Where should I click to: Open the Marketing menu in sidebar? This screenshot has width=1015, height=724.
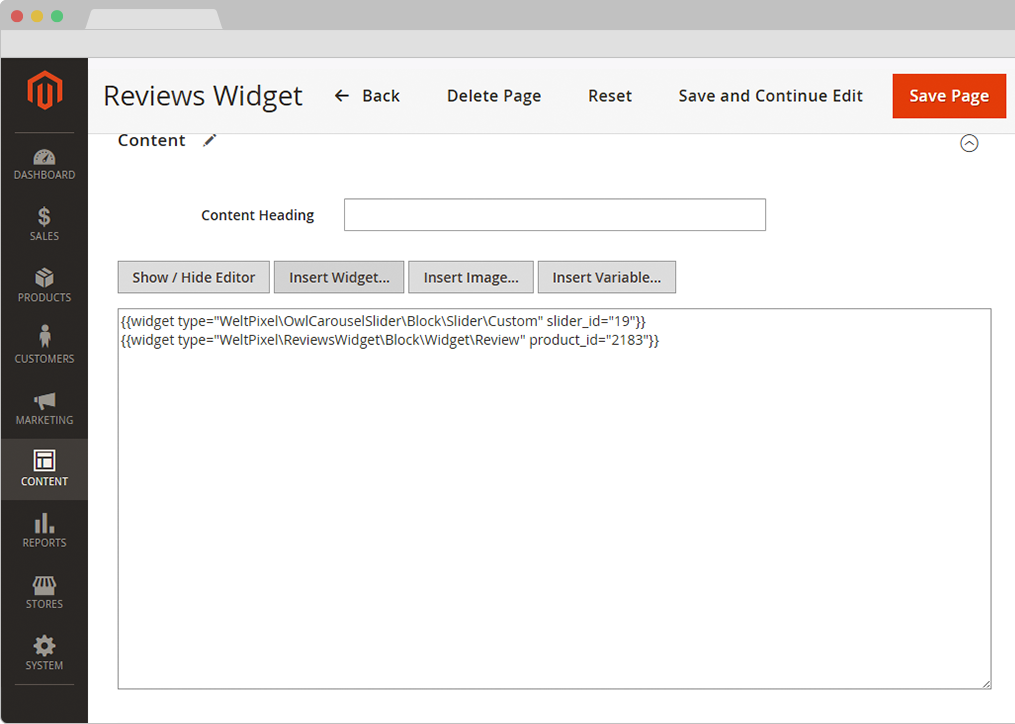tap(44, 408)
